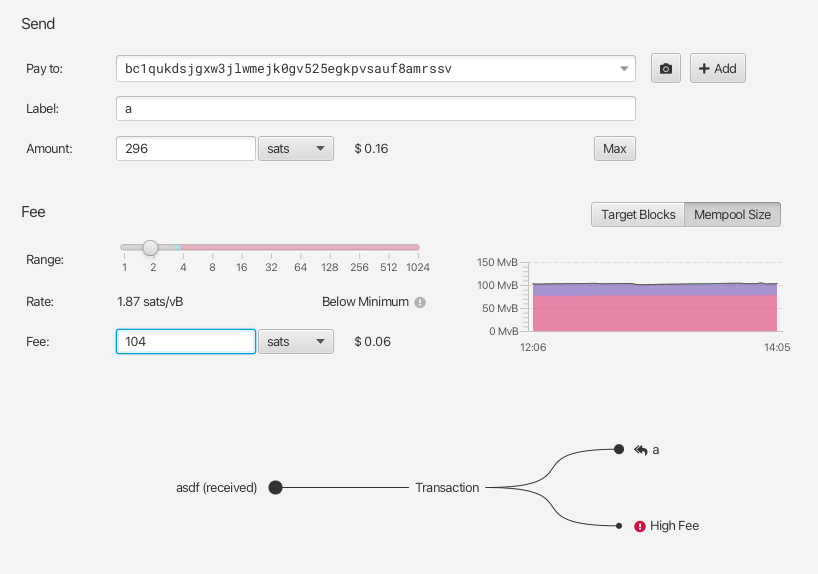Click the Fee input field showing 104
The width and height of the screenshot is (818, 574).
tap(186, 342)
